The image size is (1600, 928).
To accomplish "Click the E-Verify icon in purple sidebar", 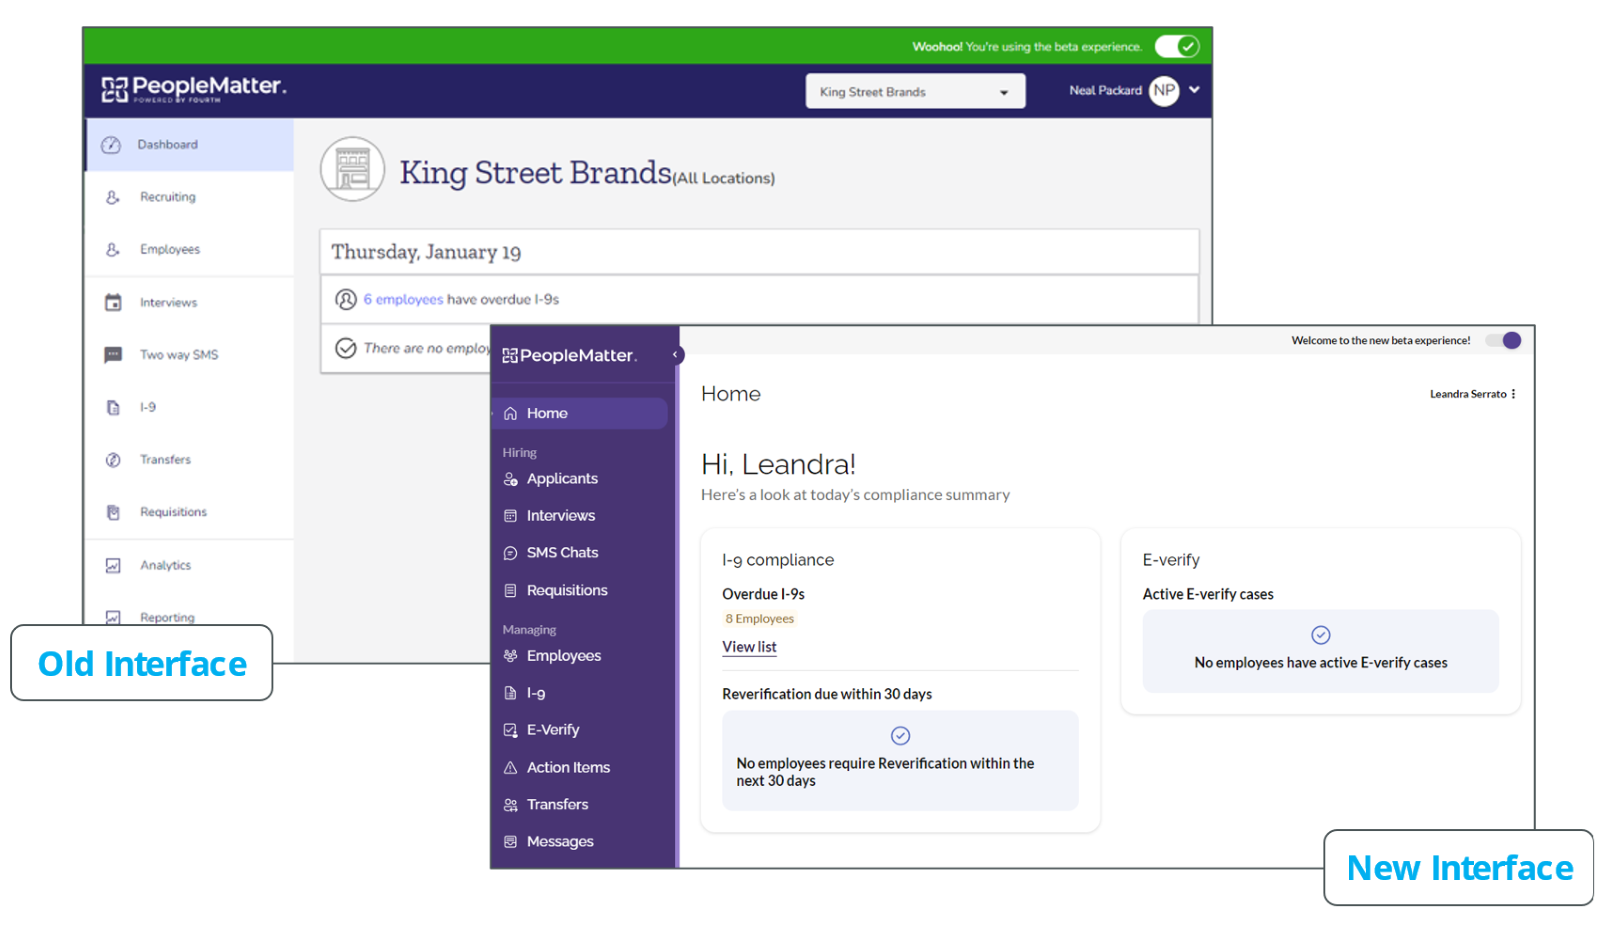I will point(510,730).
